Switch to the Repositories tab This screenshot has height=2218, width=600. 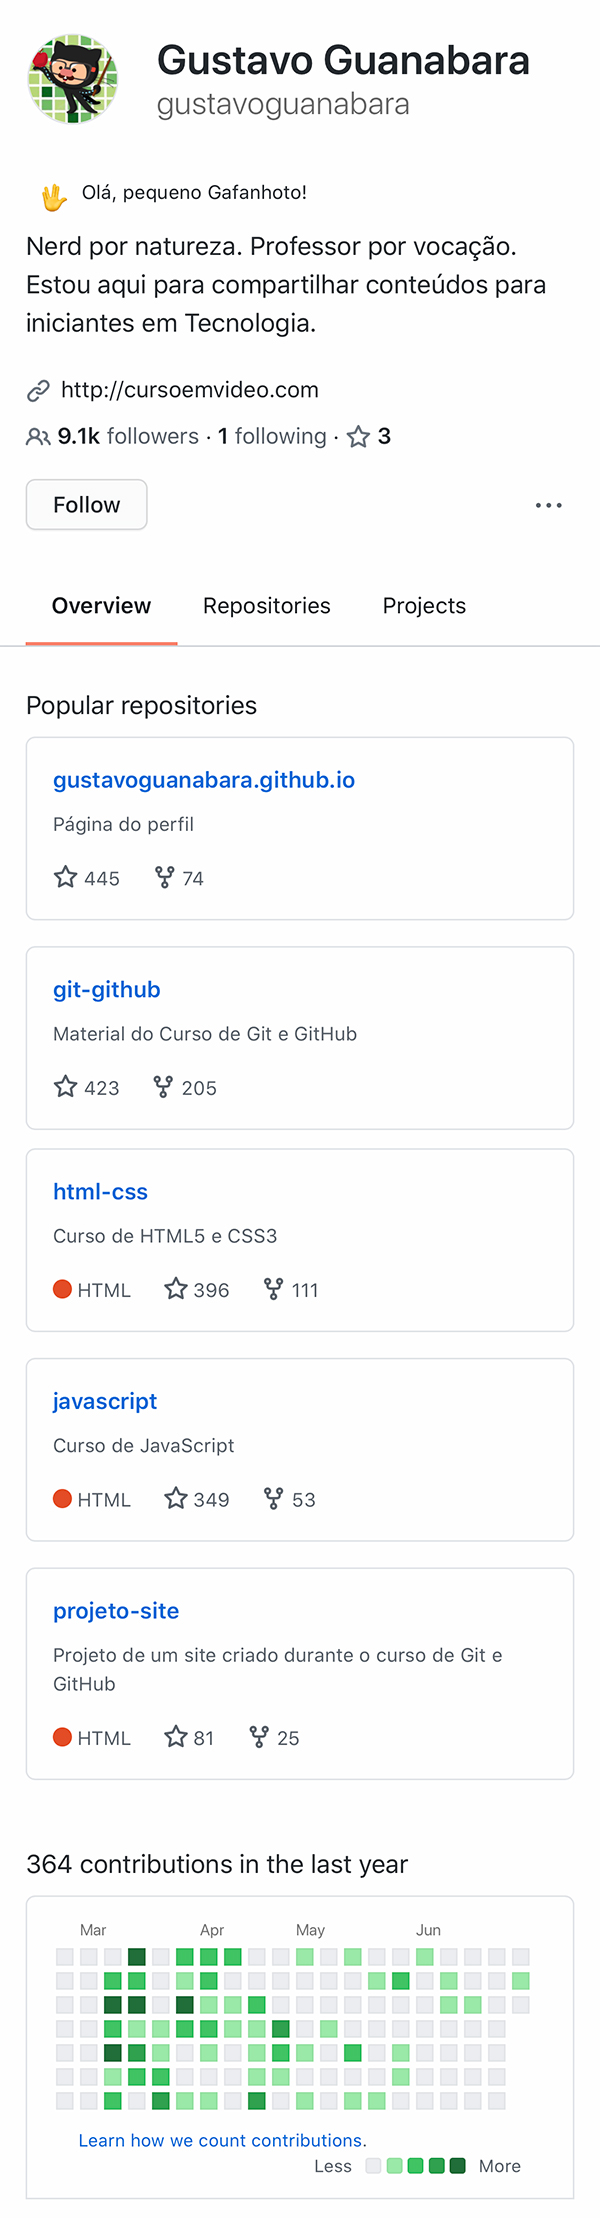click(266, 605)
